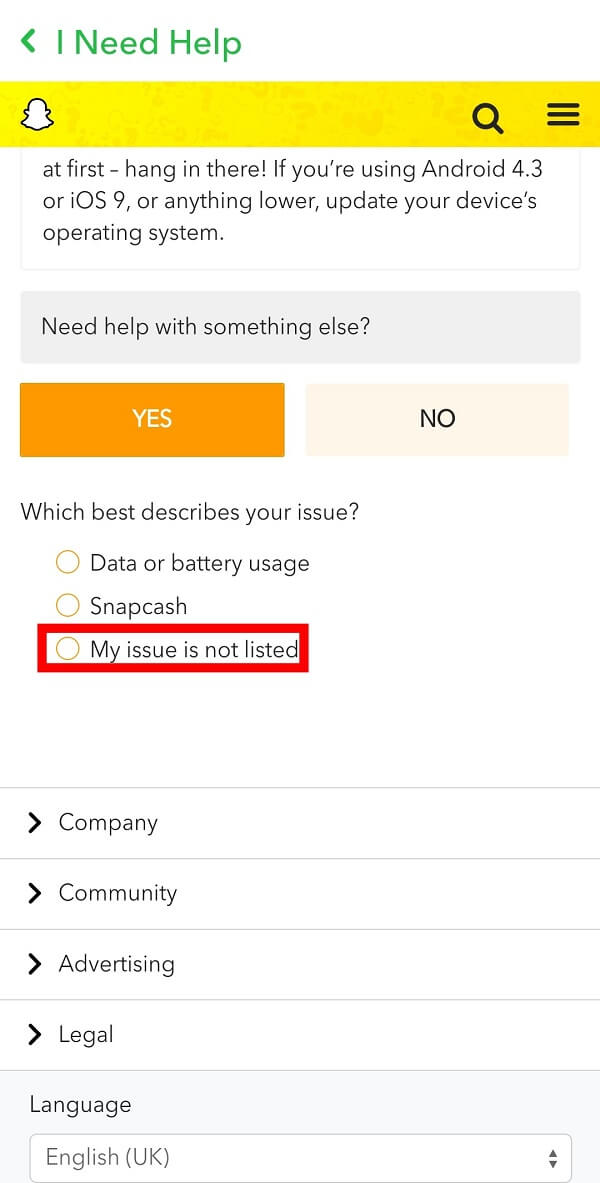The width and height of the screenshot is (600, 1183).
Task: Click the Legal section chevron icon
Action: point(35,1035)
